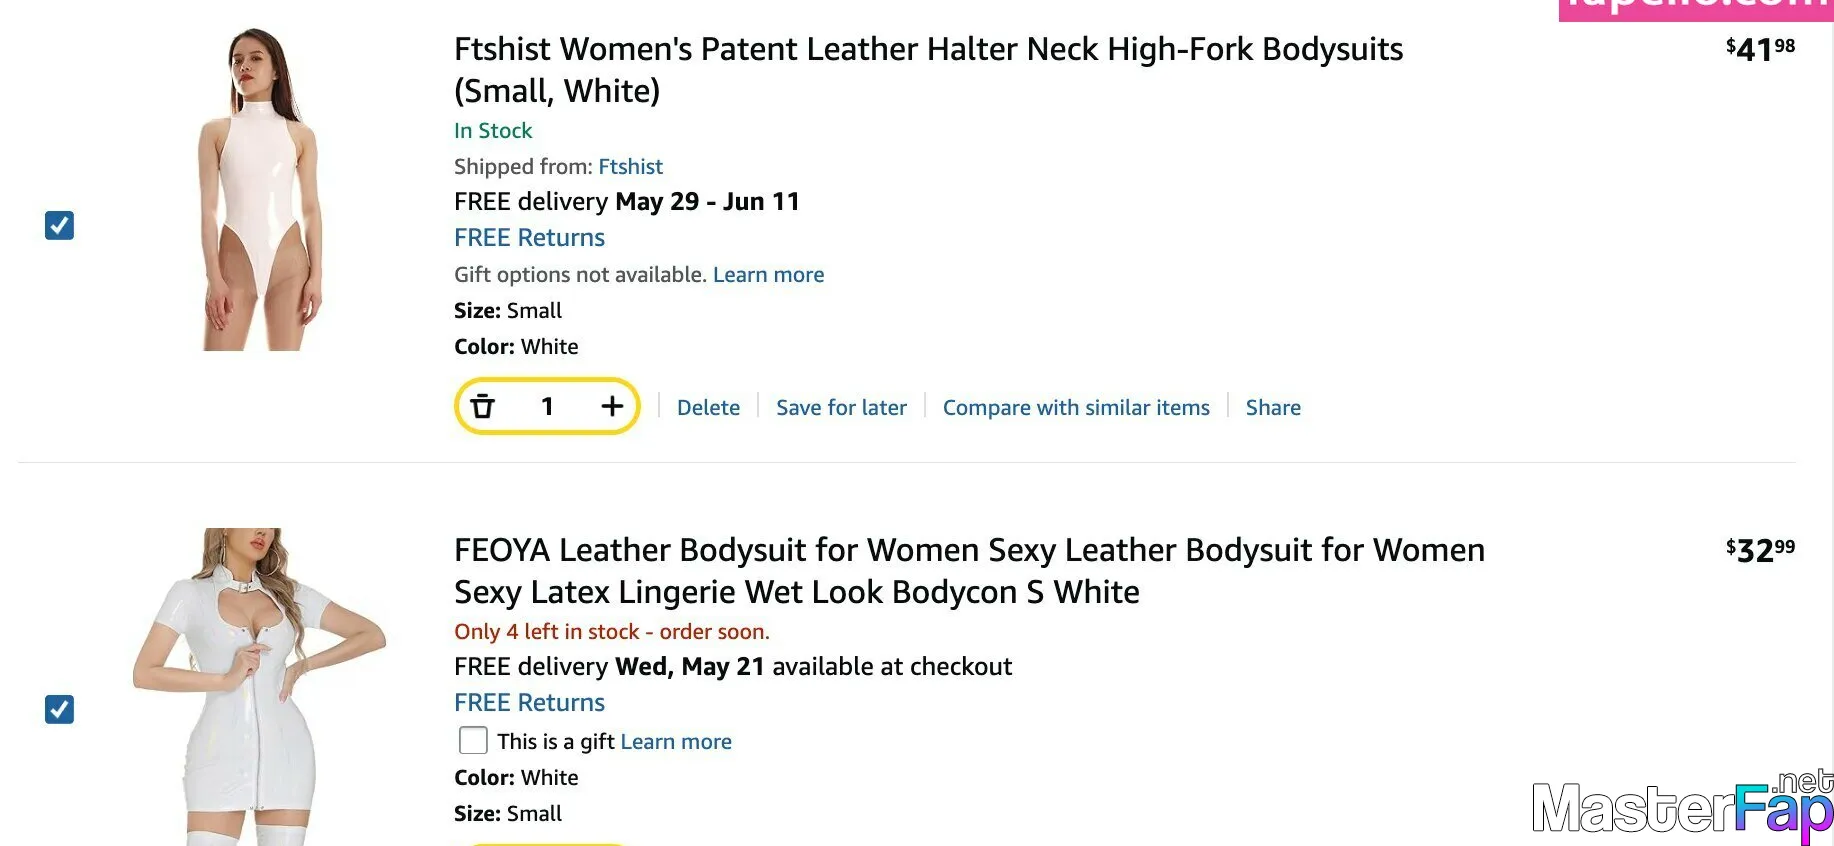Uncheck the Ftshist bodysuit item checkbox
This screenshot has width=1834, height=846.
(60, 225)
